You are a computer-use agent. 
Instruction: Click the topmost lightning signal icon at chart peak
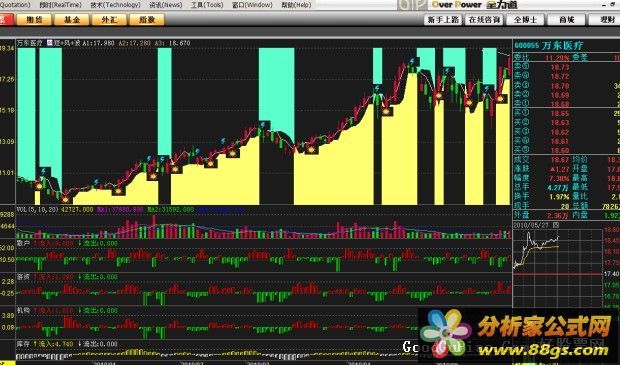pyautogui.click(x=413, y=61)
